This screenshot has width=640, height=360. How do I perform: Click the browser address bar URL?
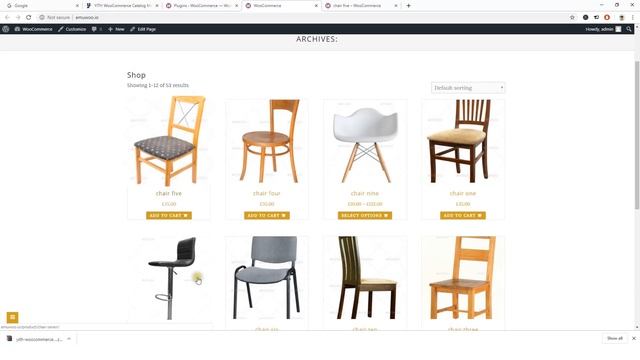tap(87, 18)
